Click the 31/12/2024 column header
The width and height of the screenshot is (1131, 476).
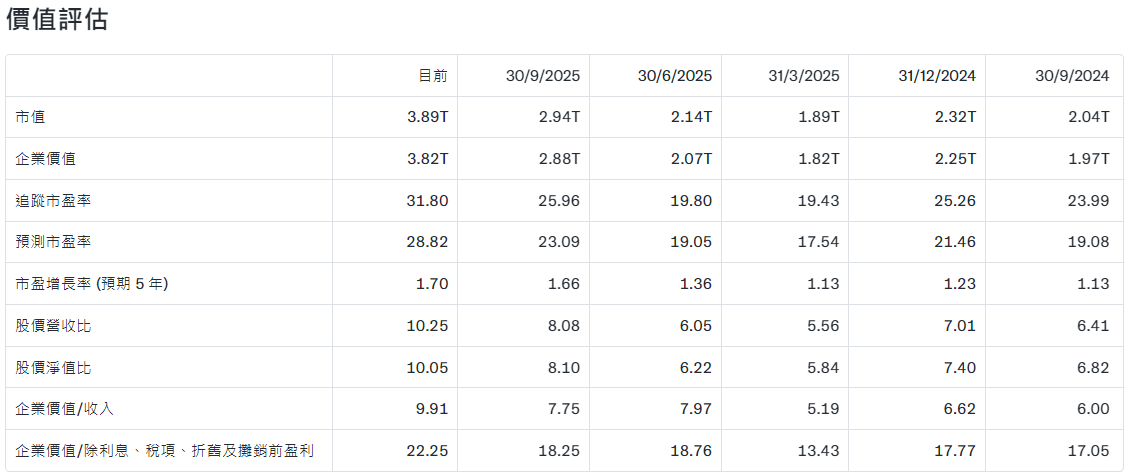pyautogui.click(x=936, y=76)
